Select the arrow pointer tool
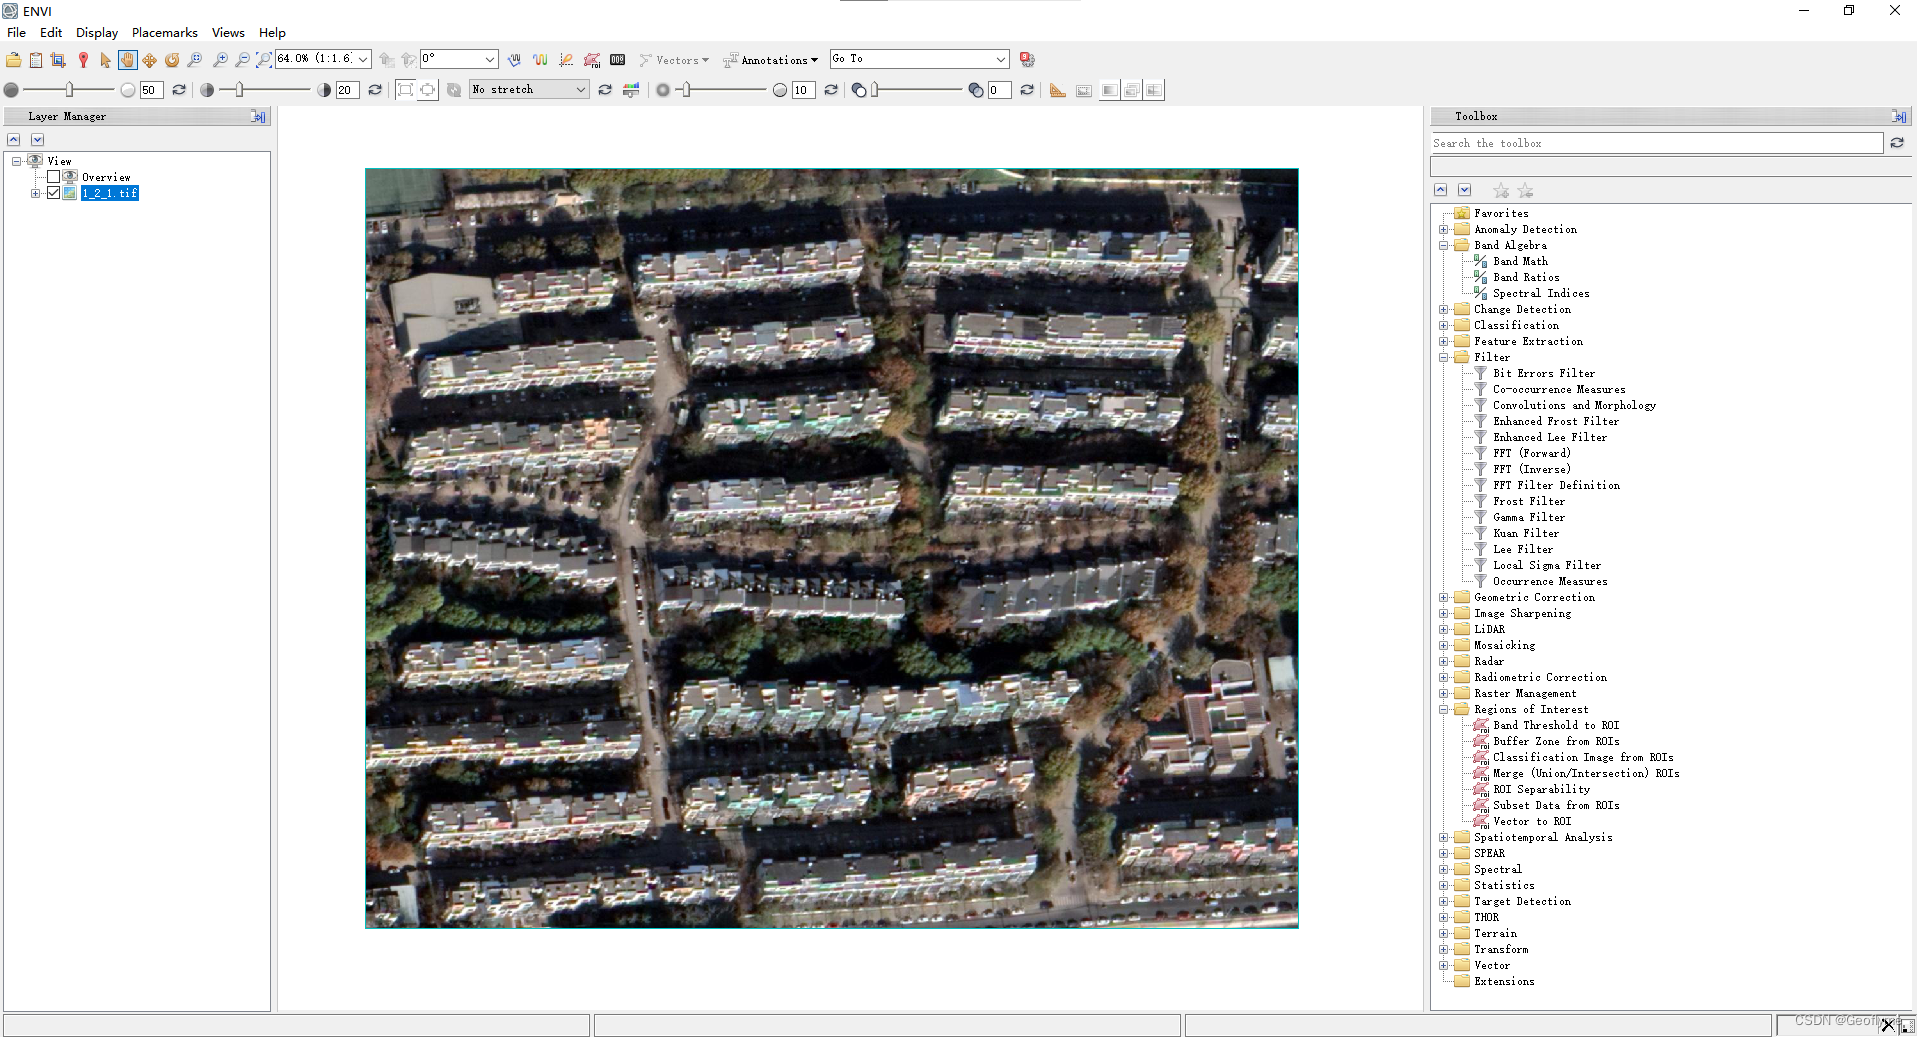This screenshot has width=1917, height=1037. [x=105, y=60]
